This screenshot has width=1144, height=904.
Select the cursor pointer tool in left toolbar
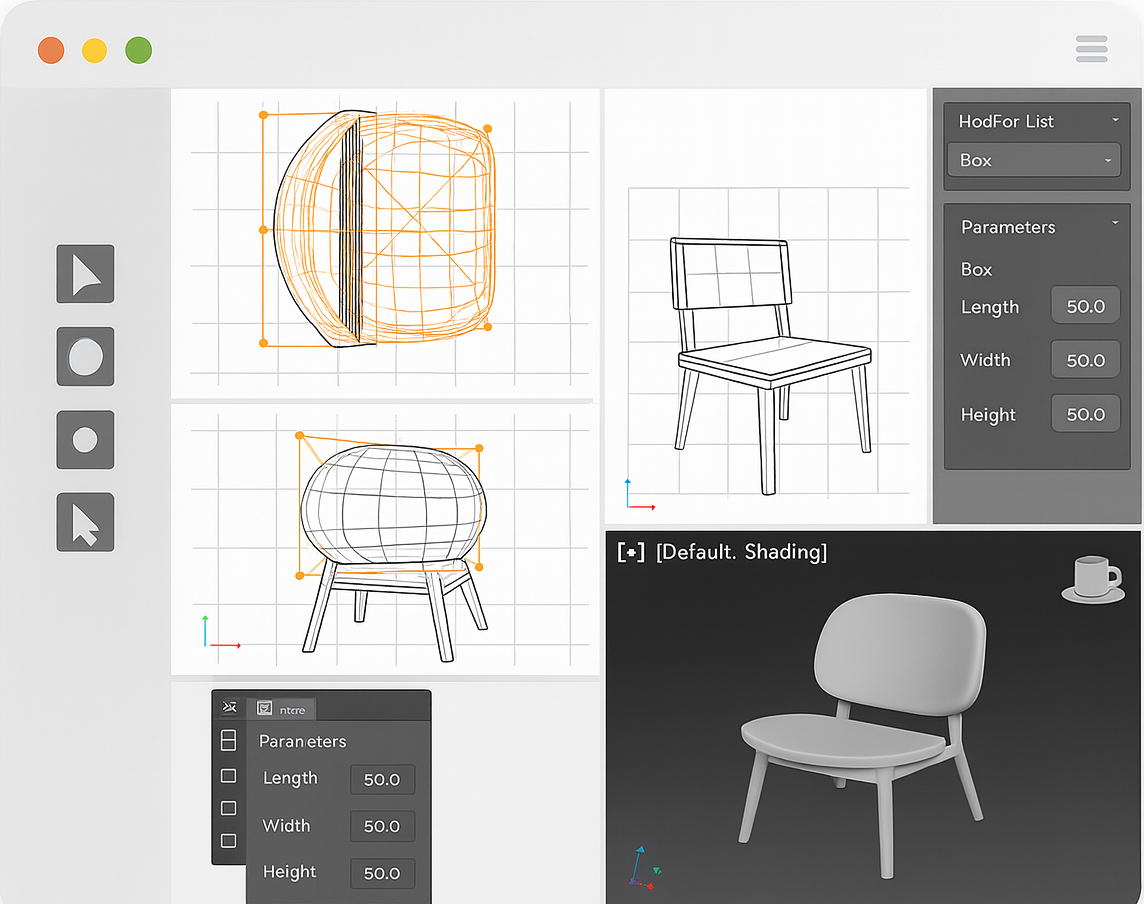click(85, 522)
